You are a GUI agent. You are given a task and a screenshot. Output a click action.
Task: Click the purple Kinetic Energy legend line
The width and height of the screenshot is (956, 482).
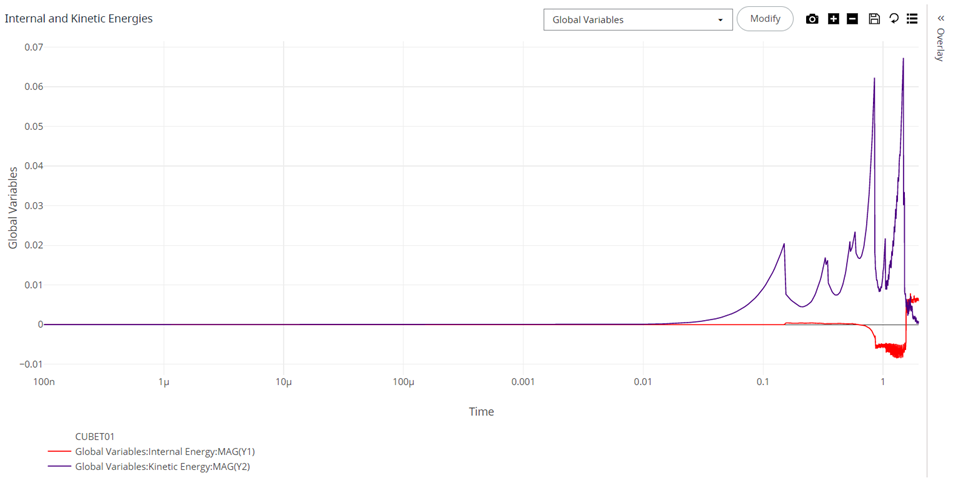click(59, 466)
